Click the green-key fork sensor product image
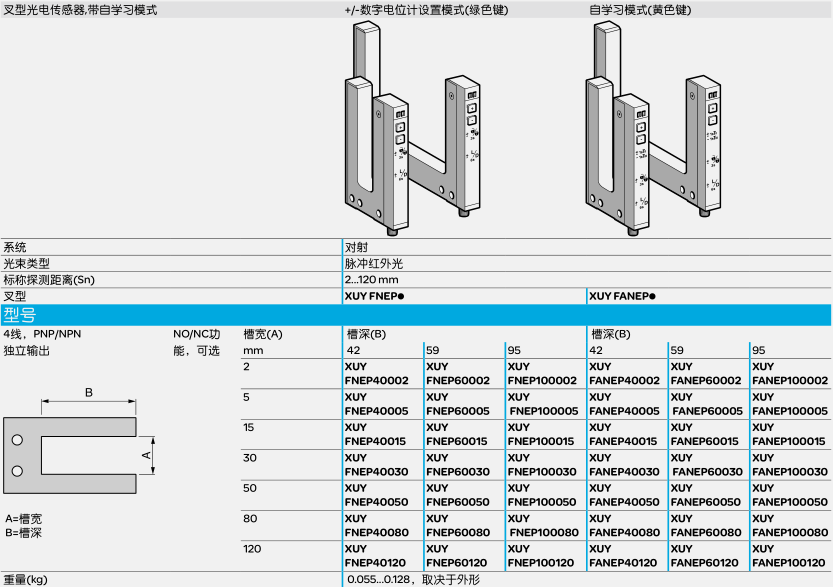The image size is (833, 587). tap(410, 130)
